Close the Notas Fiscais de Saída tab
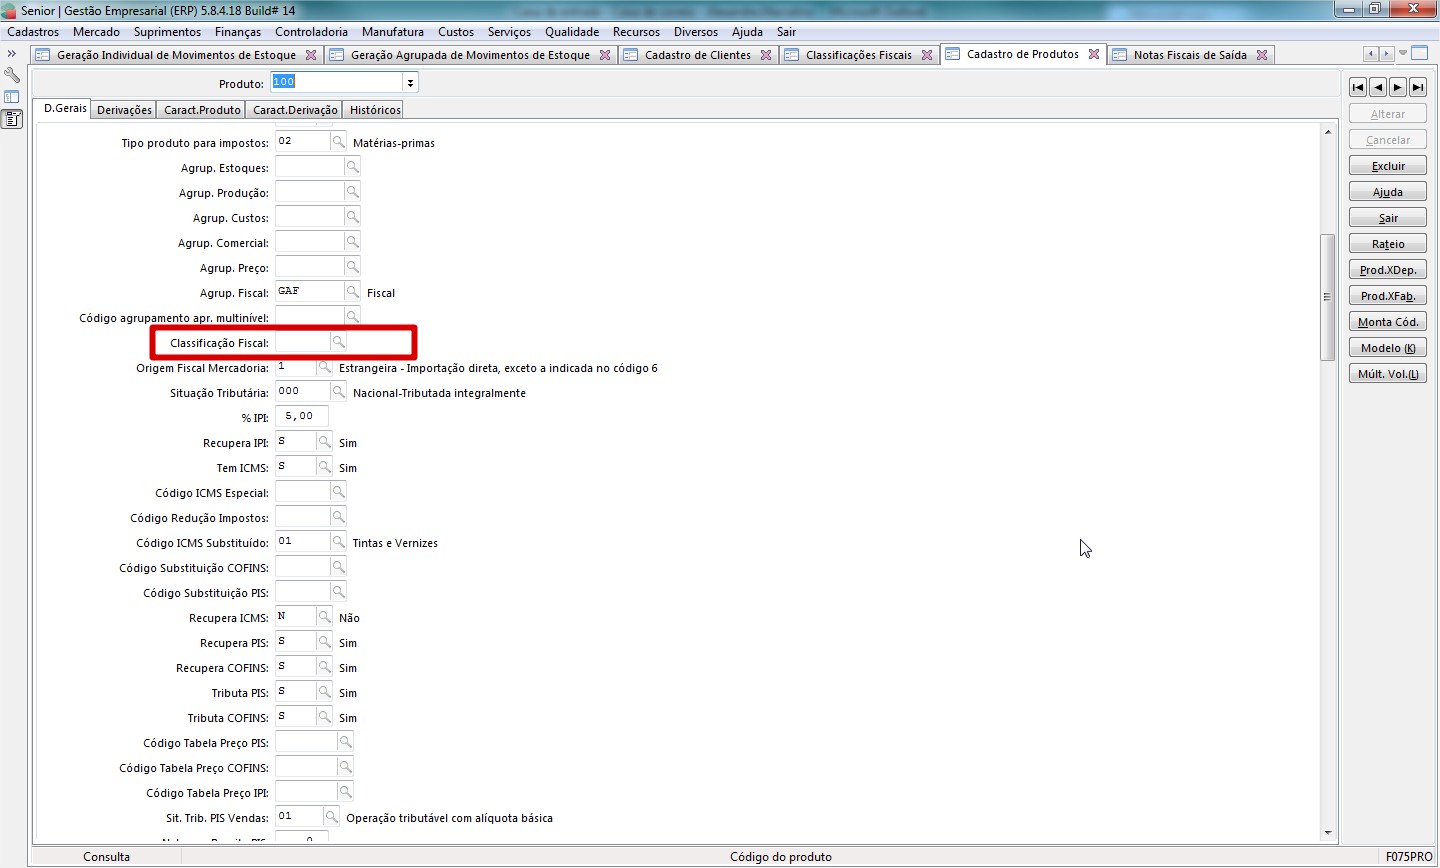 point(1262,55)
